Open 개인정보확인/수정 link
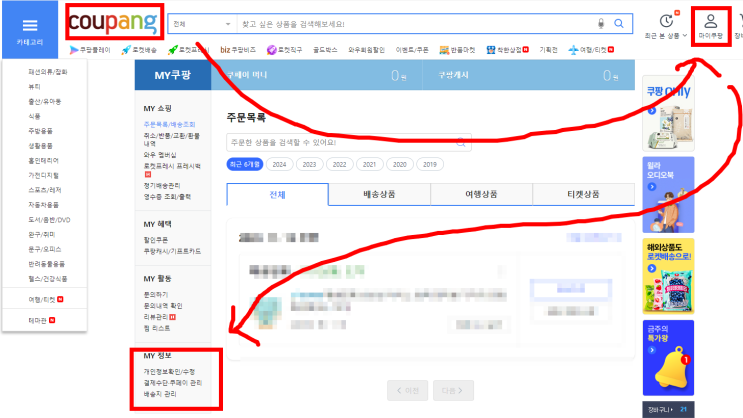This screenshot has height=418, width=743. [170, 372]
